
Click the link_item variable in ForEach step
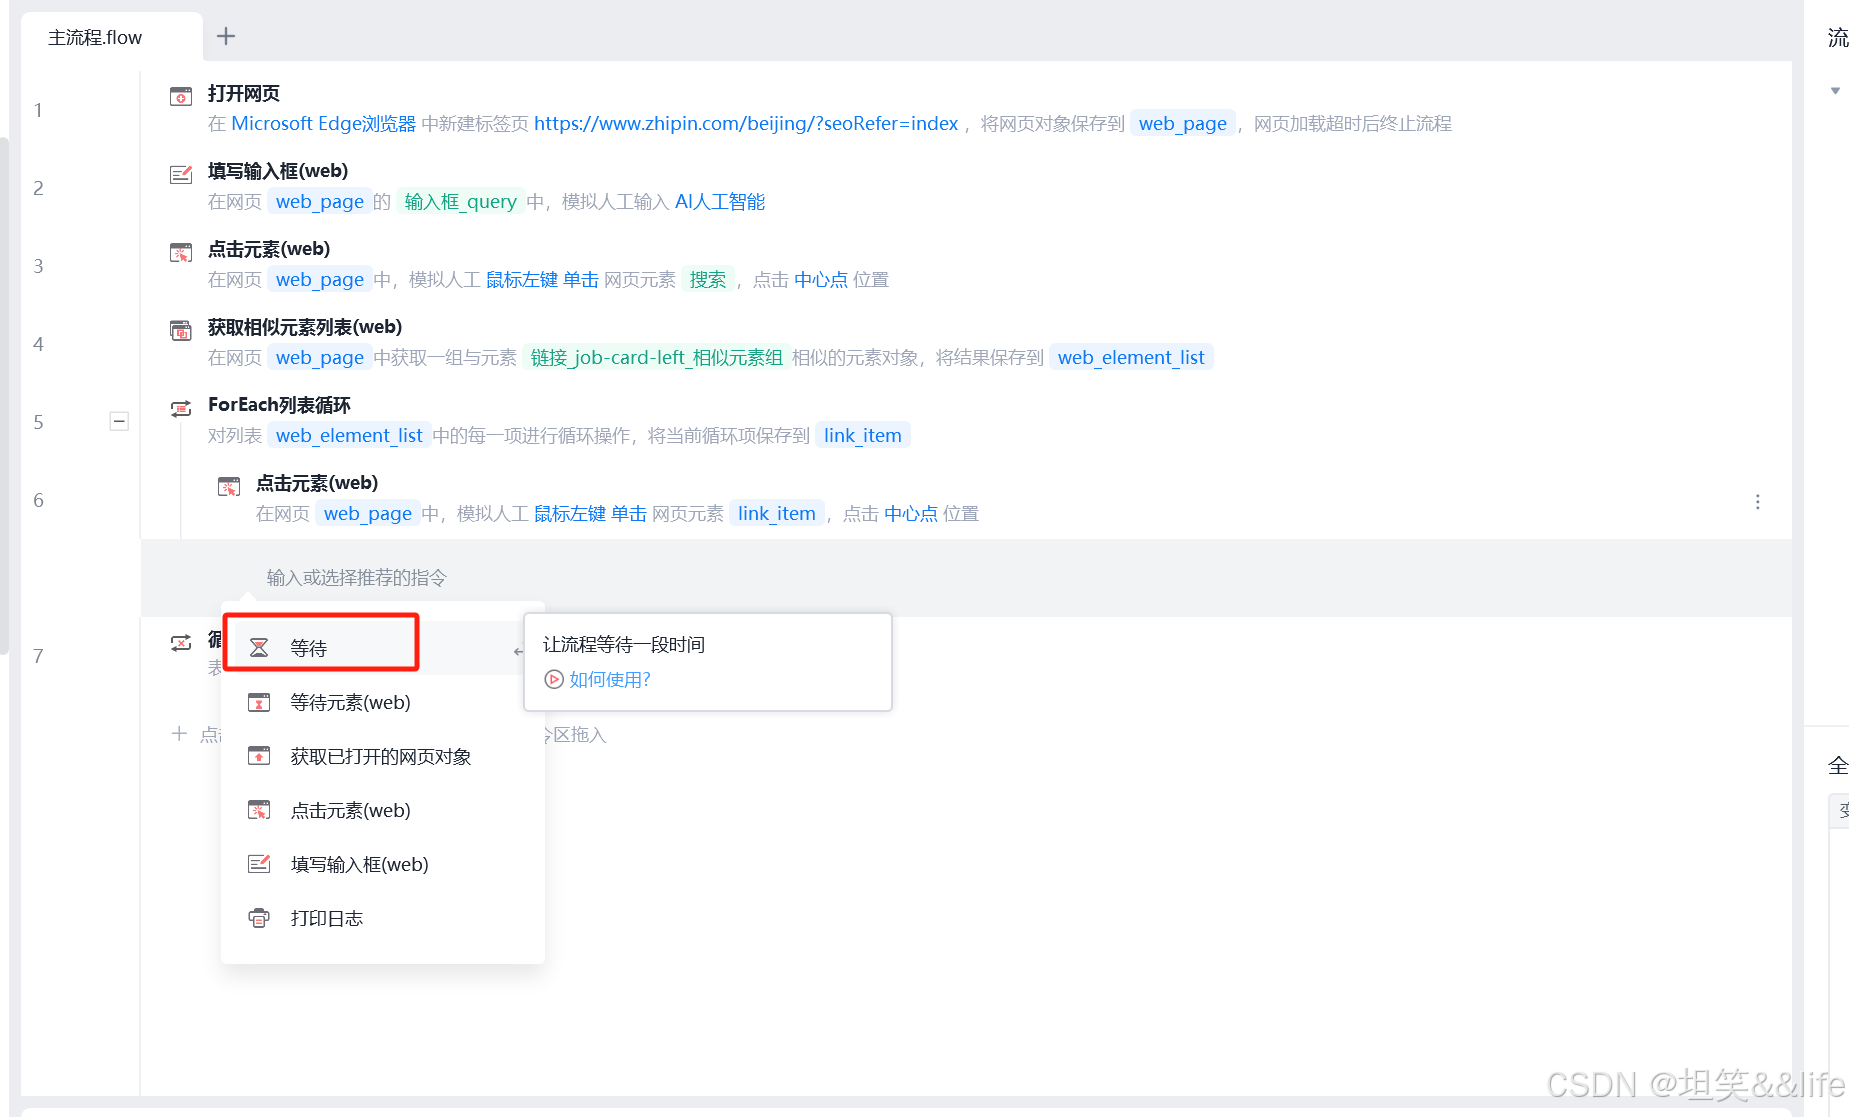tap(862, 435)
